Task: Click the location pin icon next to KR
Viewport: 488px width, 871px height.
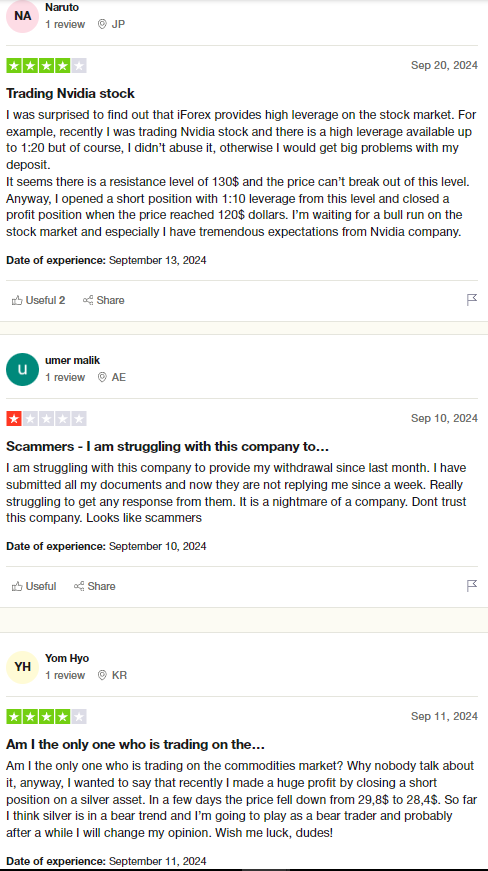Action: 102,675
